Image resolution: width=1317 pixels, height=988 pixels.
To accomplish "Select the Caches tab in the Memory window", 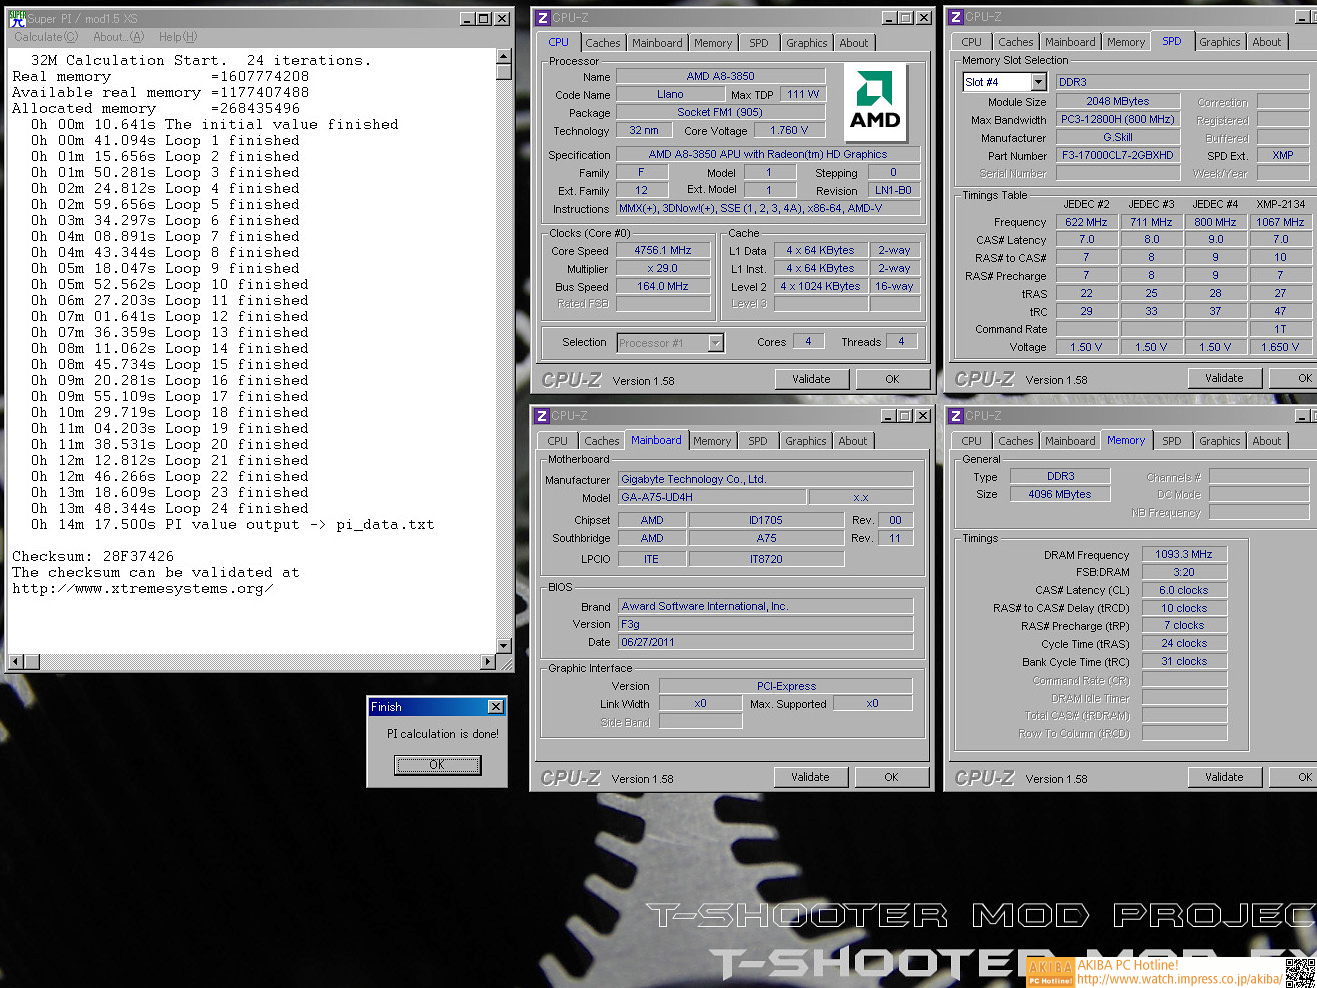I will (1016, 441).
